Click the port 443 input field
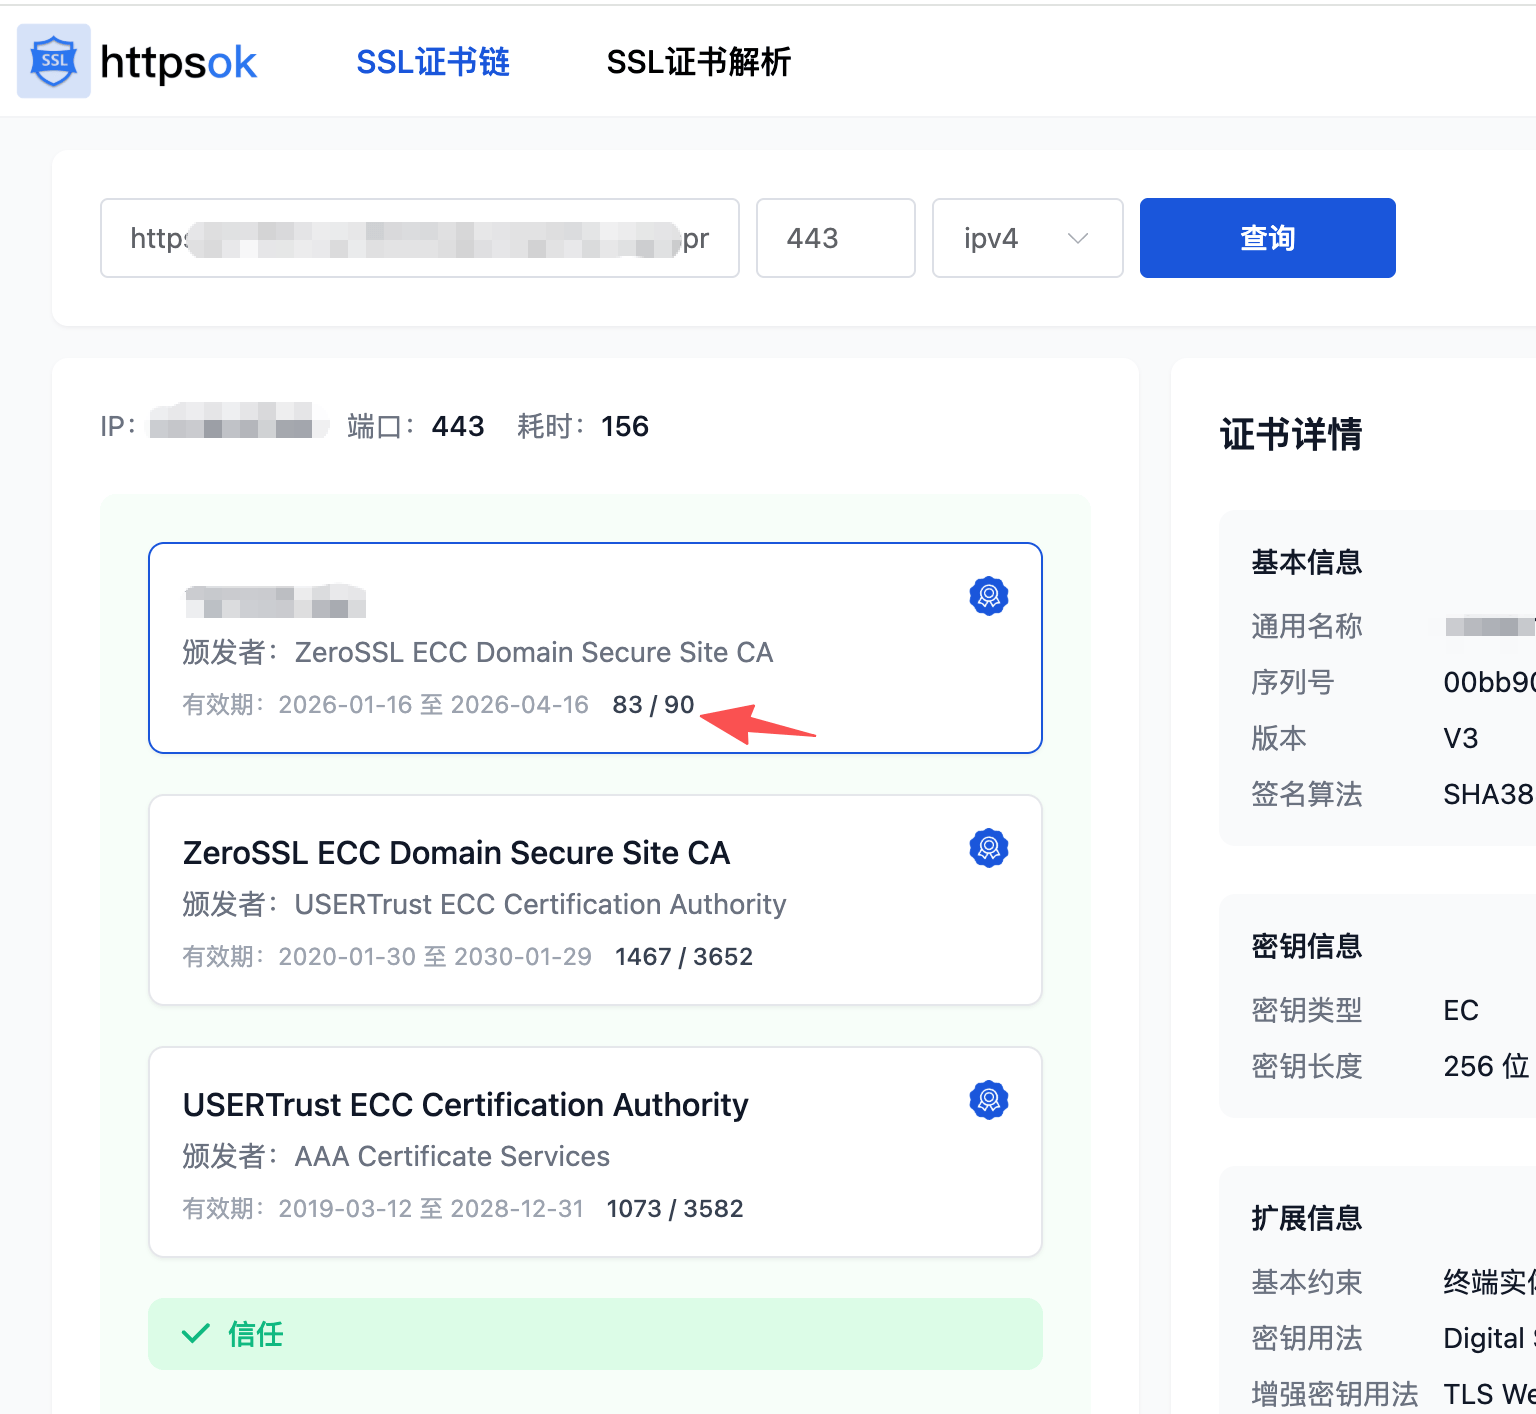This screenshot has height=1414, width=1536. (835, 238)
